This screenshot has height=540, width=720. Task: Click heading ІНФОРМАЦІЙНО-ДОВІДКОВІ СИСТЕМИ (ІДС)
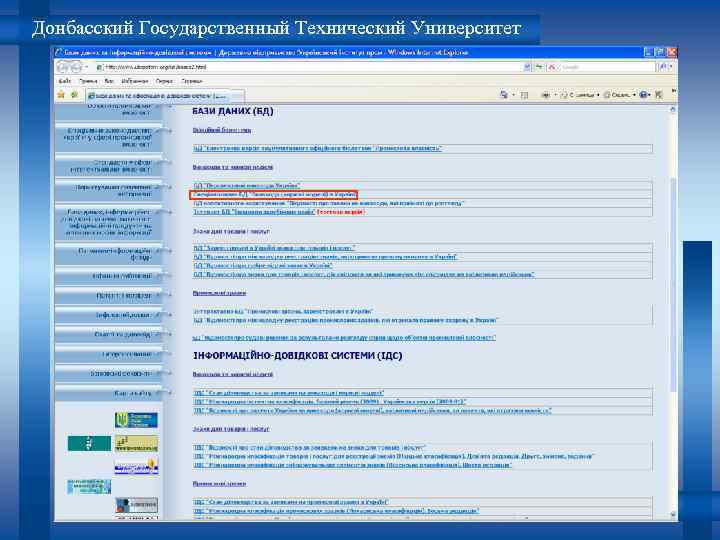[x=298, y=356]
